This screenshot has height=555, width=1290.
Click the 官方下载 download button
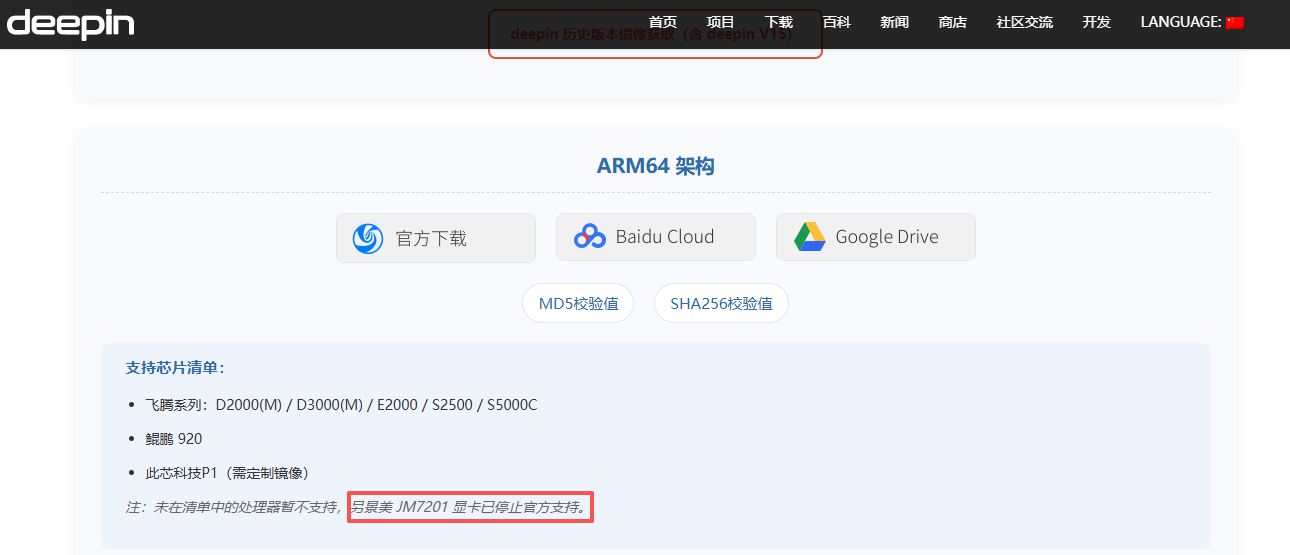pyautogui.click(x=436, y=238)
